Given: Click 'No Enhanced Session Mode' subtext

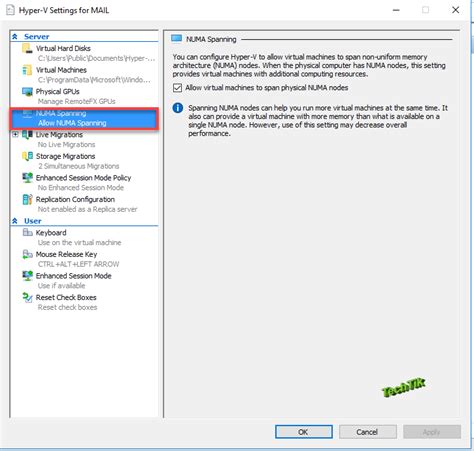Looking at the screenshot, I should pyautogui.click(x=81, y=188).
